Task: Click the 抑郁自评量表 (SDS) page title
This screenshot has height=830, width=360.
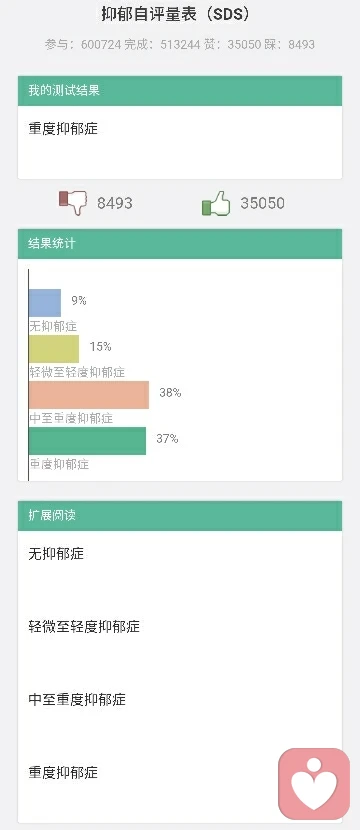Action: [x=175, y=15]
